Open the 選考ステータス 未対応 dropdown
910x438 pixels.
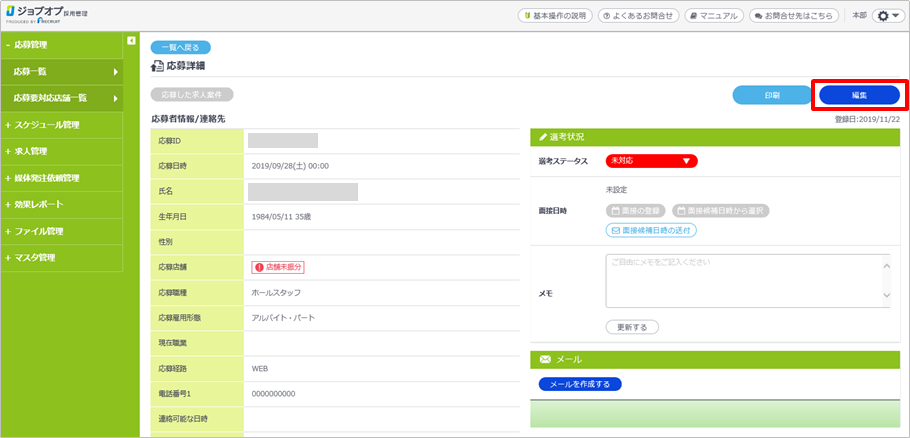point(651,160)
